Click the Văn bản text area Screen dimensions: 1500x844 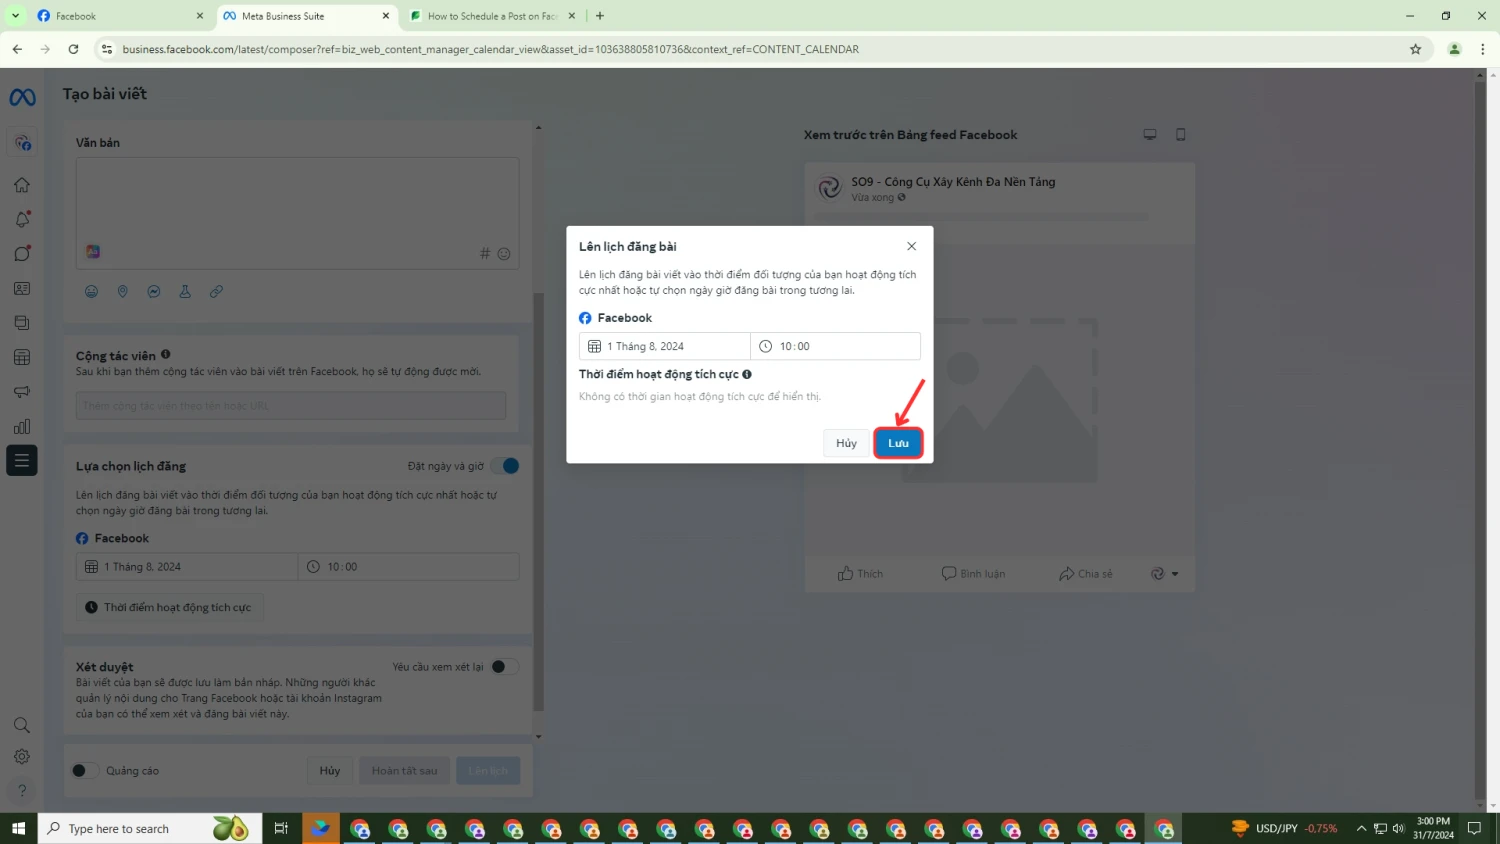click(297, 213)
